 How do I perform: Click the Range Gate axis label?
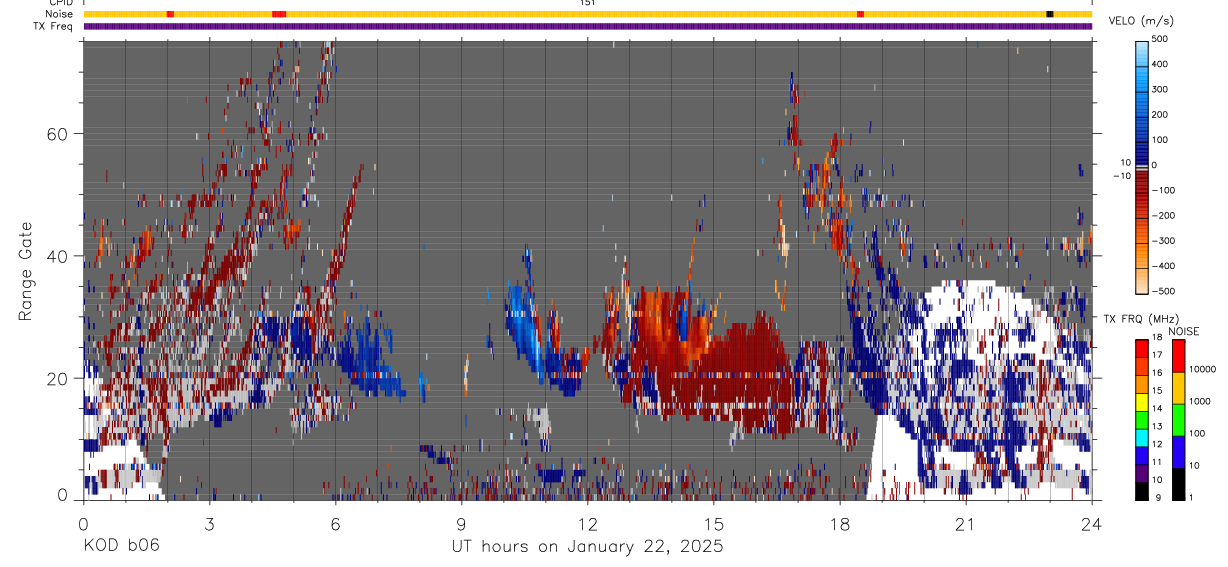(26, 271)
